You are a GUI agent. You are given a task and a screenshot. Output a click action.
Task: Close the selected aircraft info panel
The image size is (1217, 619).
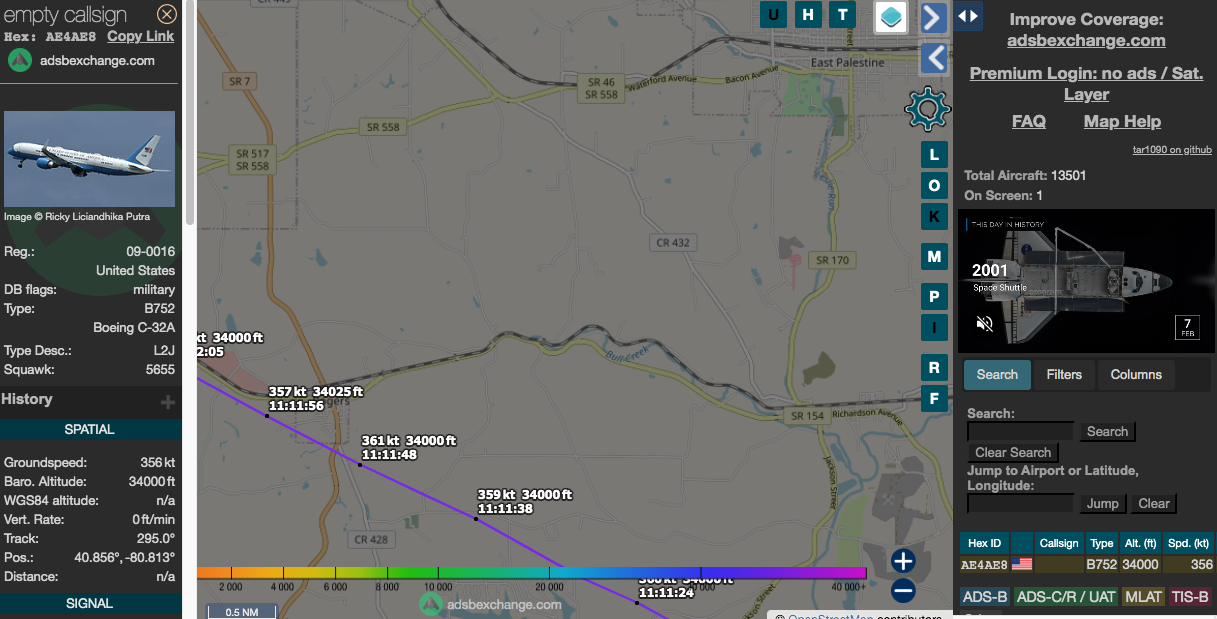click(167, 14)
